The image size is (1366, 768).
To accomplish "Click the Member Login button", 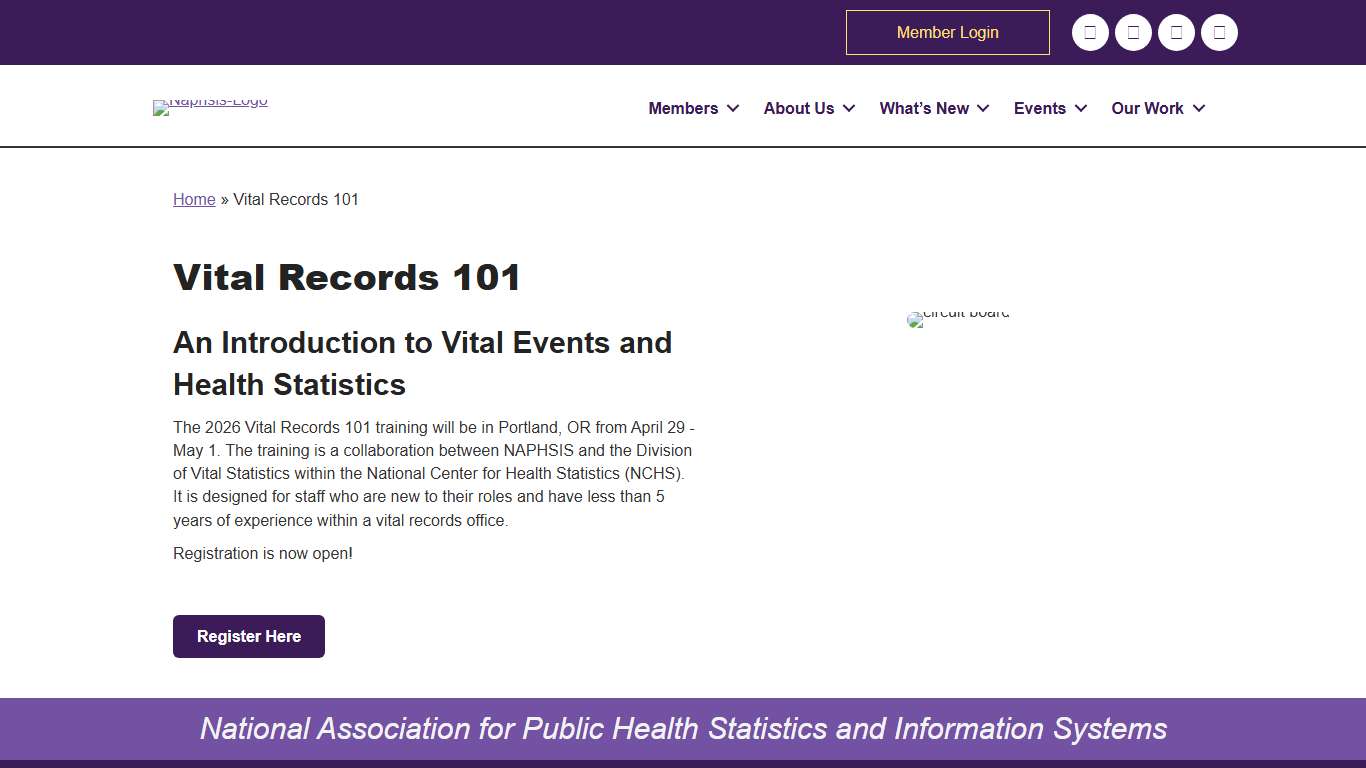I will coord(947,32).
